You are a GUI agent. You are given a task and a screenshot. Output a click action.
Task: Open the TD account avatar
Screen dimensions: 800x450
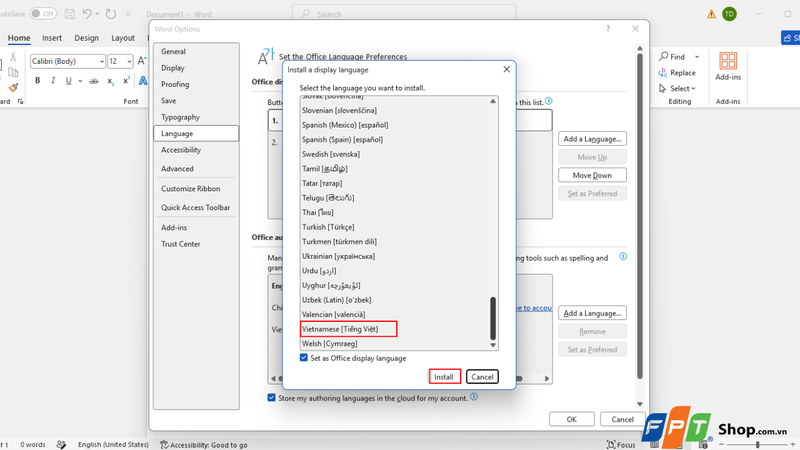point(730,14)
